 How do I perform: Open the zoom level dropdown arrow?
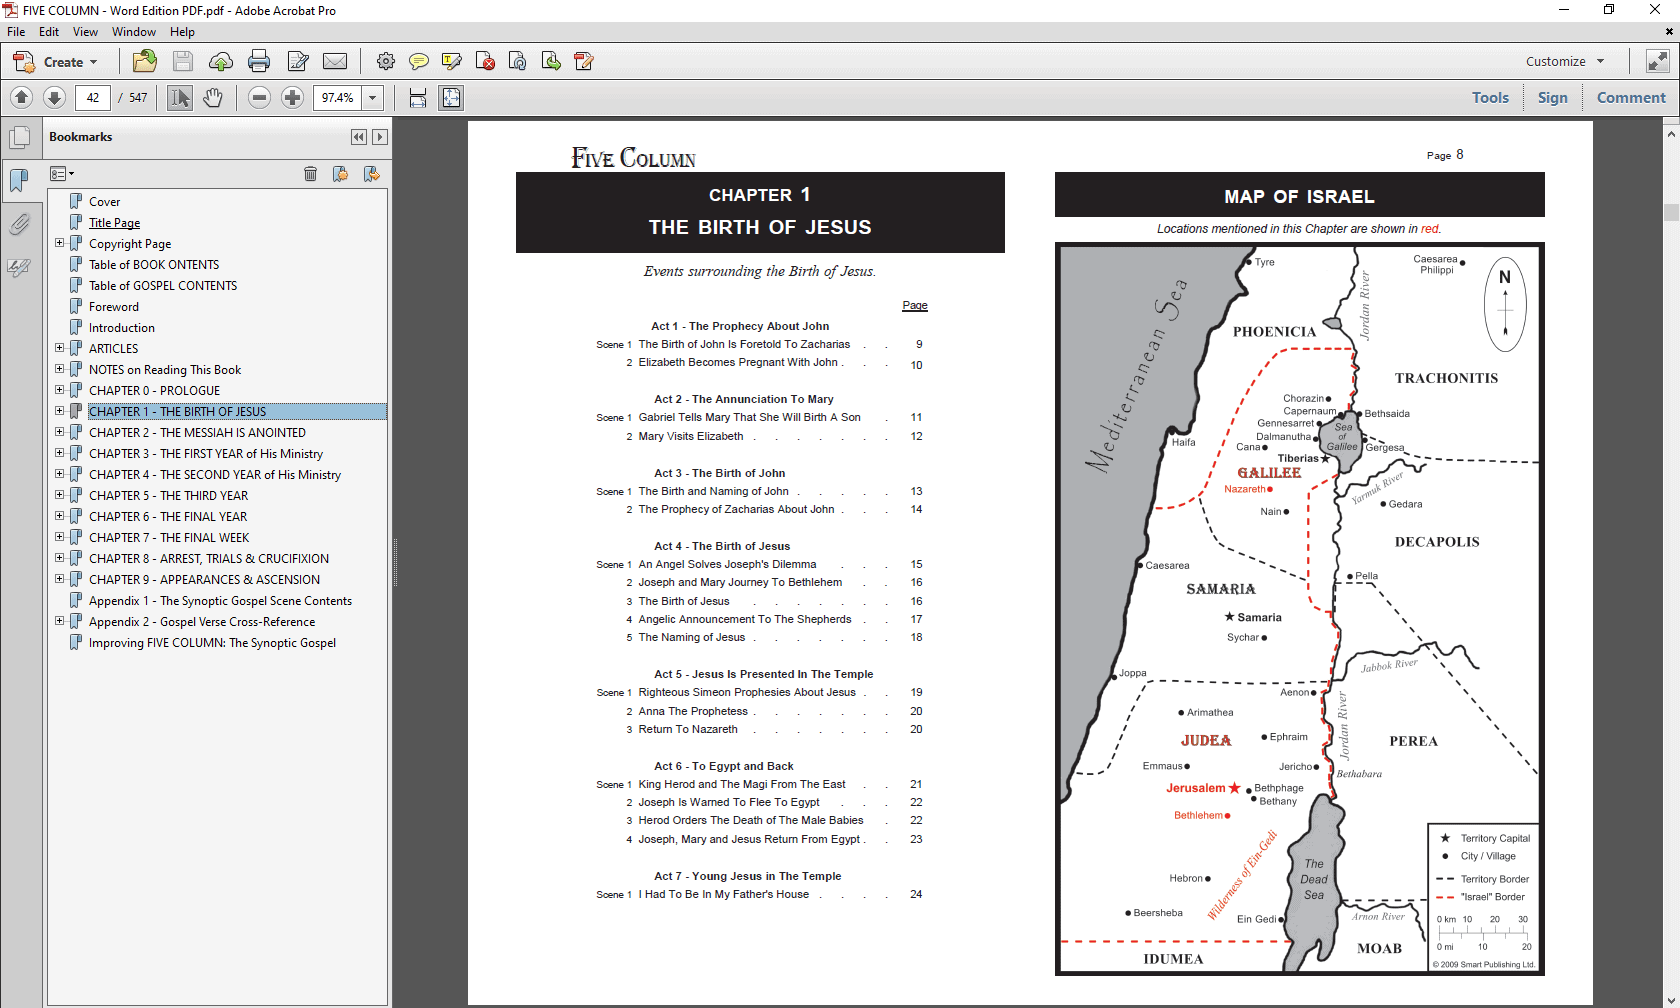pyautogui.click(x=373, y=98)
